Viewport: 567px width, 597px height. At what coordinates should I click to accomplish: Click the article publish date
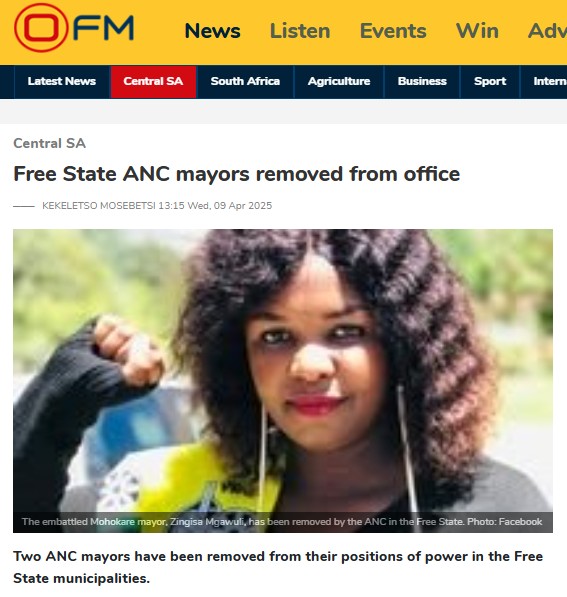pyautogui.click(x=215, y=206)
